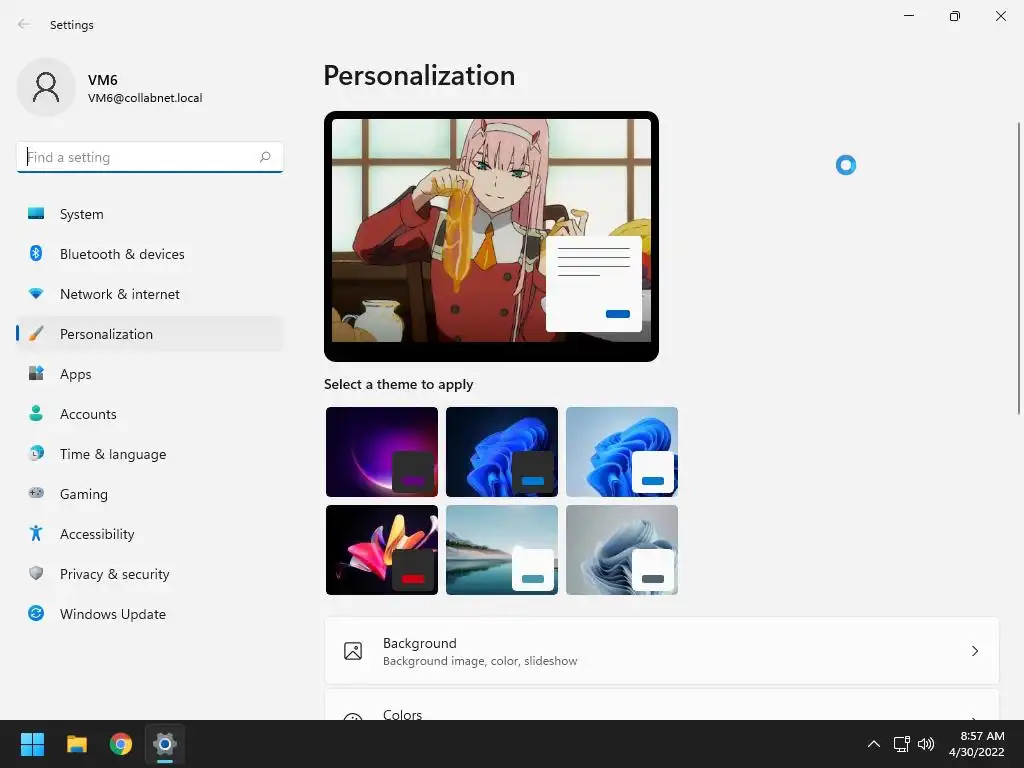Open Background image, color, slideshow settings
The width and height of the screenshot is (1024, 768).
pos(662,651)
